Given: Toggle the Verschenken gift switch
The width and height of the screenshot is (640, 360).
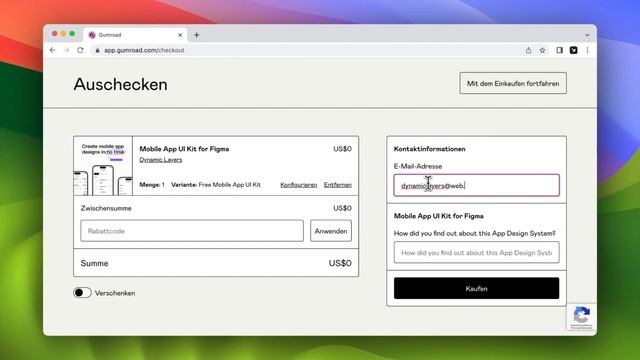Looking at the screenshot, I should [82, 293].
